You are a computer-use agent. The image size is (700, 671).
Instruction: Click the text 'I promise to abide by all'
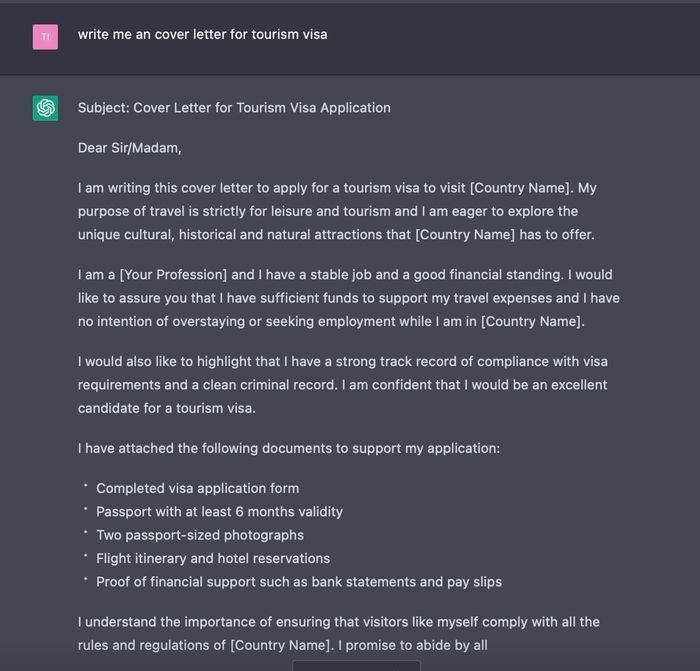click(412, 646)
